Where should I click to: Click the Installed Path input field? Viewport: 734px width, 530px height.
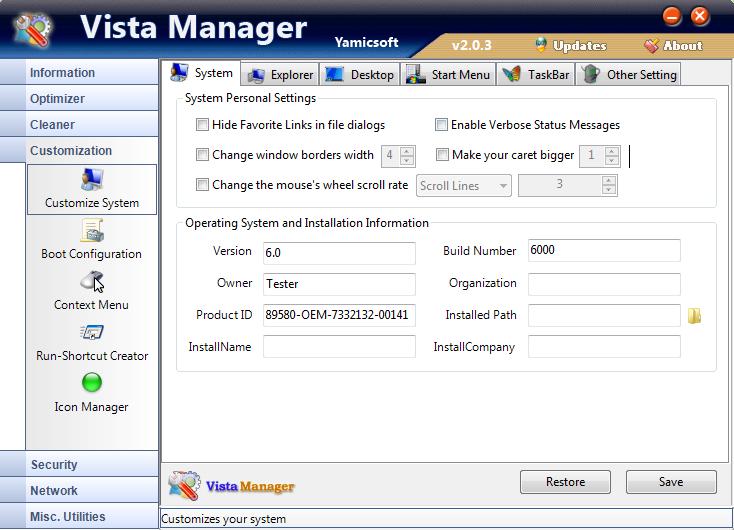pyautogui.click(x=604, y=315)
